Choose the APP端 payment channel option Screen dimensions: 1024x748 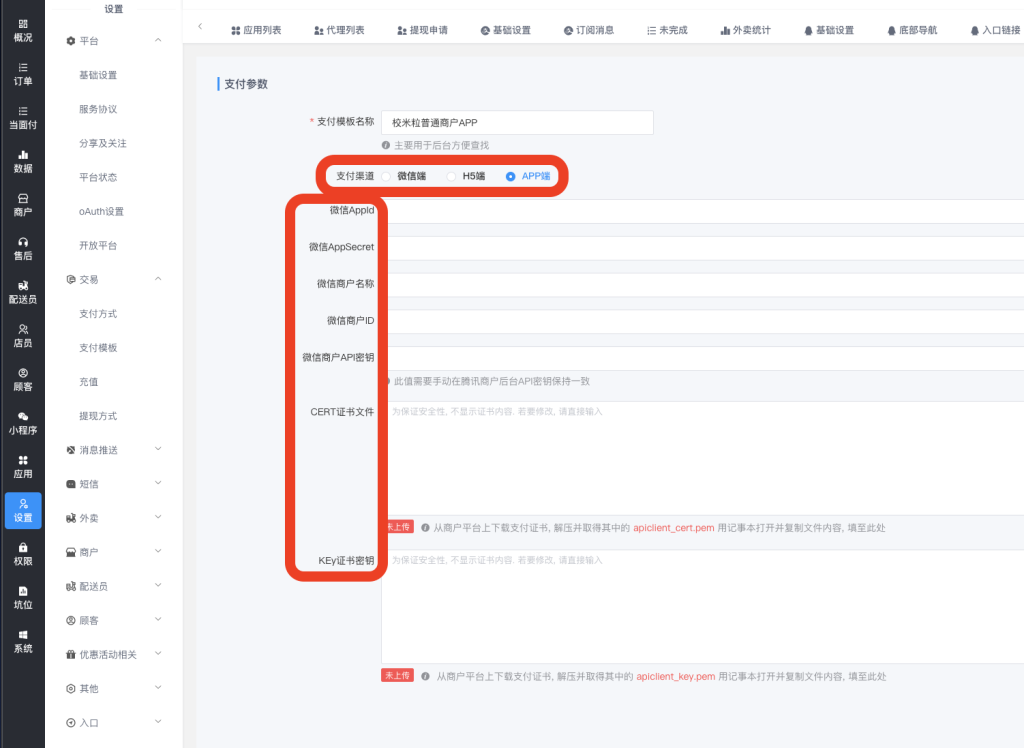click(x=511, y=176)
